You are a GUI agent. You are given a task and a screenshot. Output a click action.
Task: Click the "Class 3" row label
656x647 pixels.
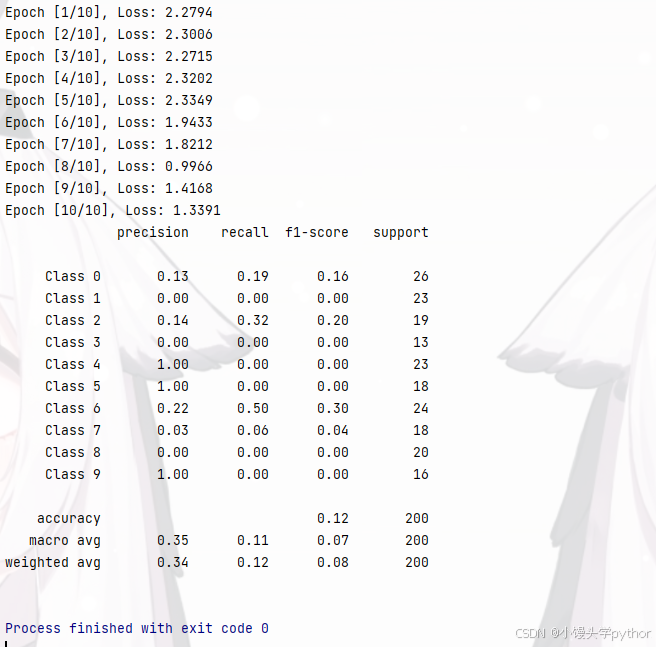pyautogui.click(x=73, y=342)
